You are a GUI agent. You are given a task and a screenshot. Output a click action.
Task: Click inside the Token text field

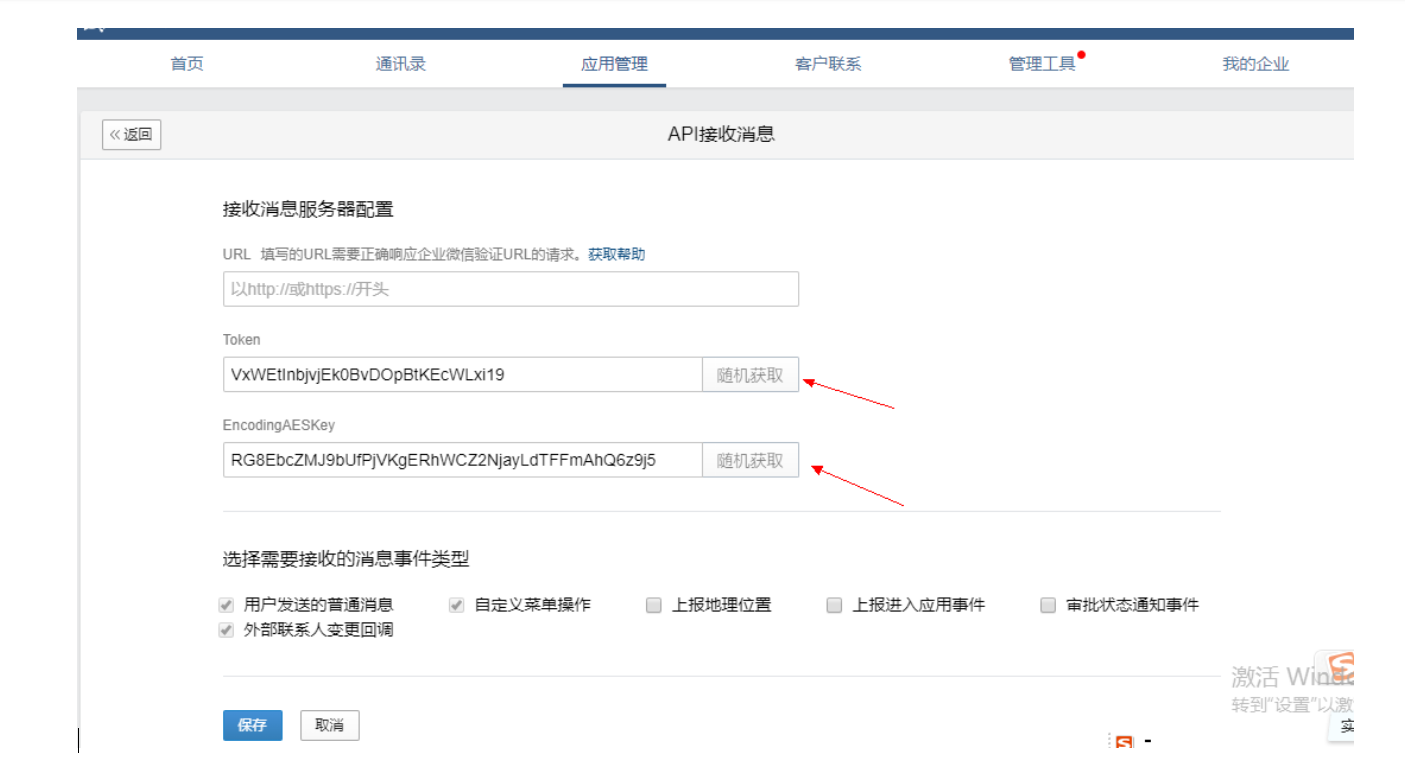pyautogui.click(x=462, y=375)
